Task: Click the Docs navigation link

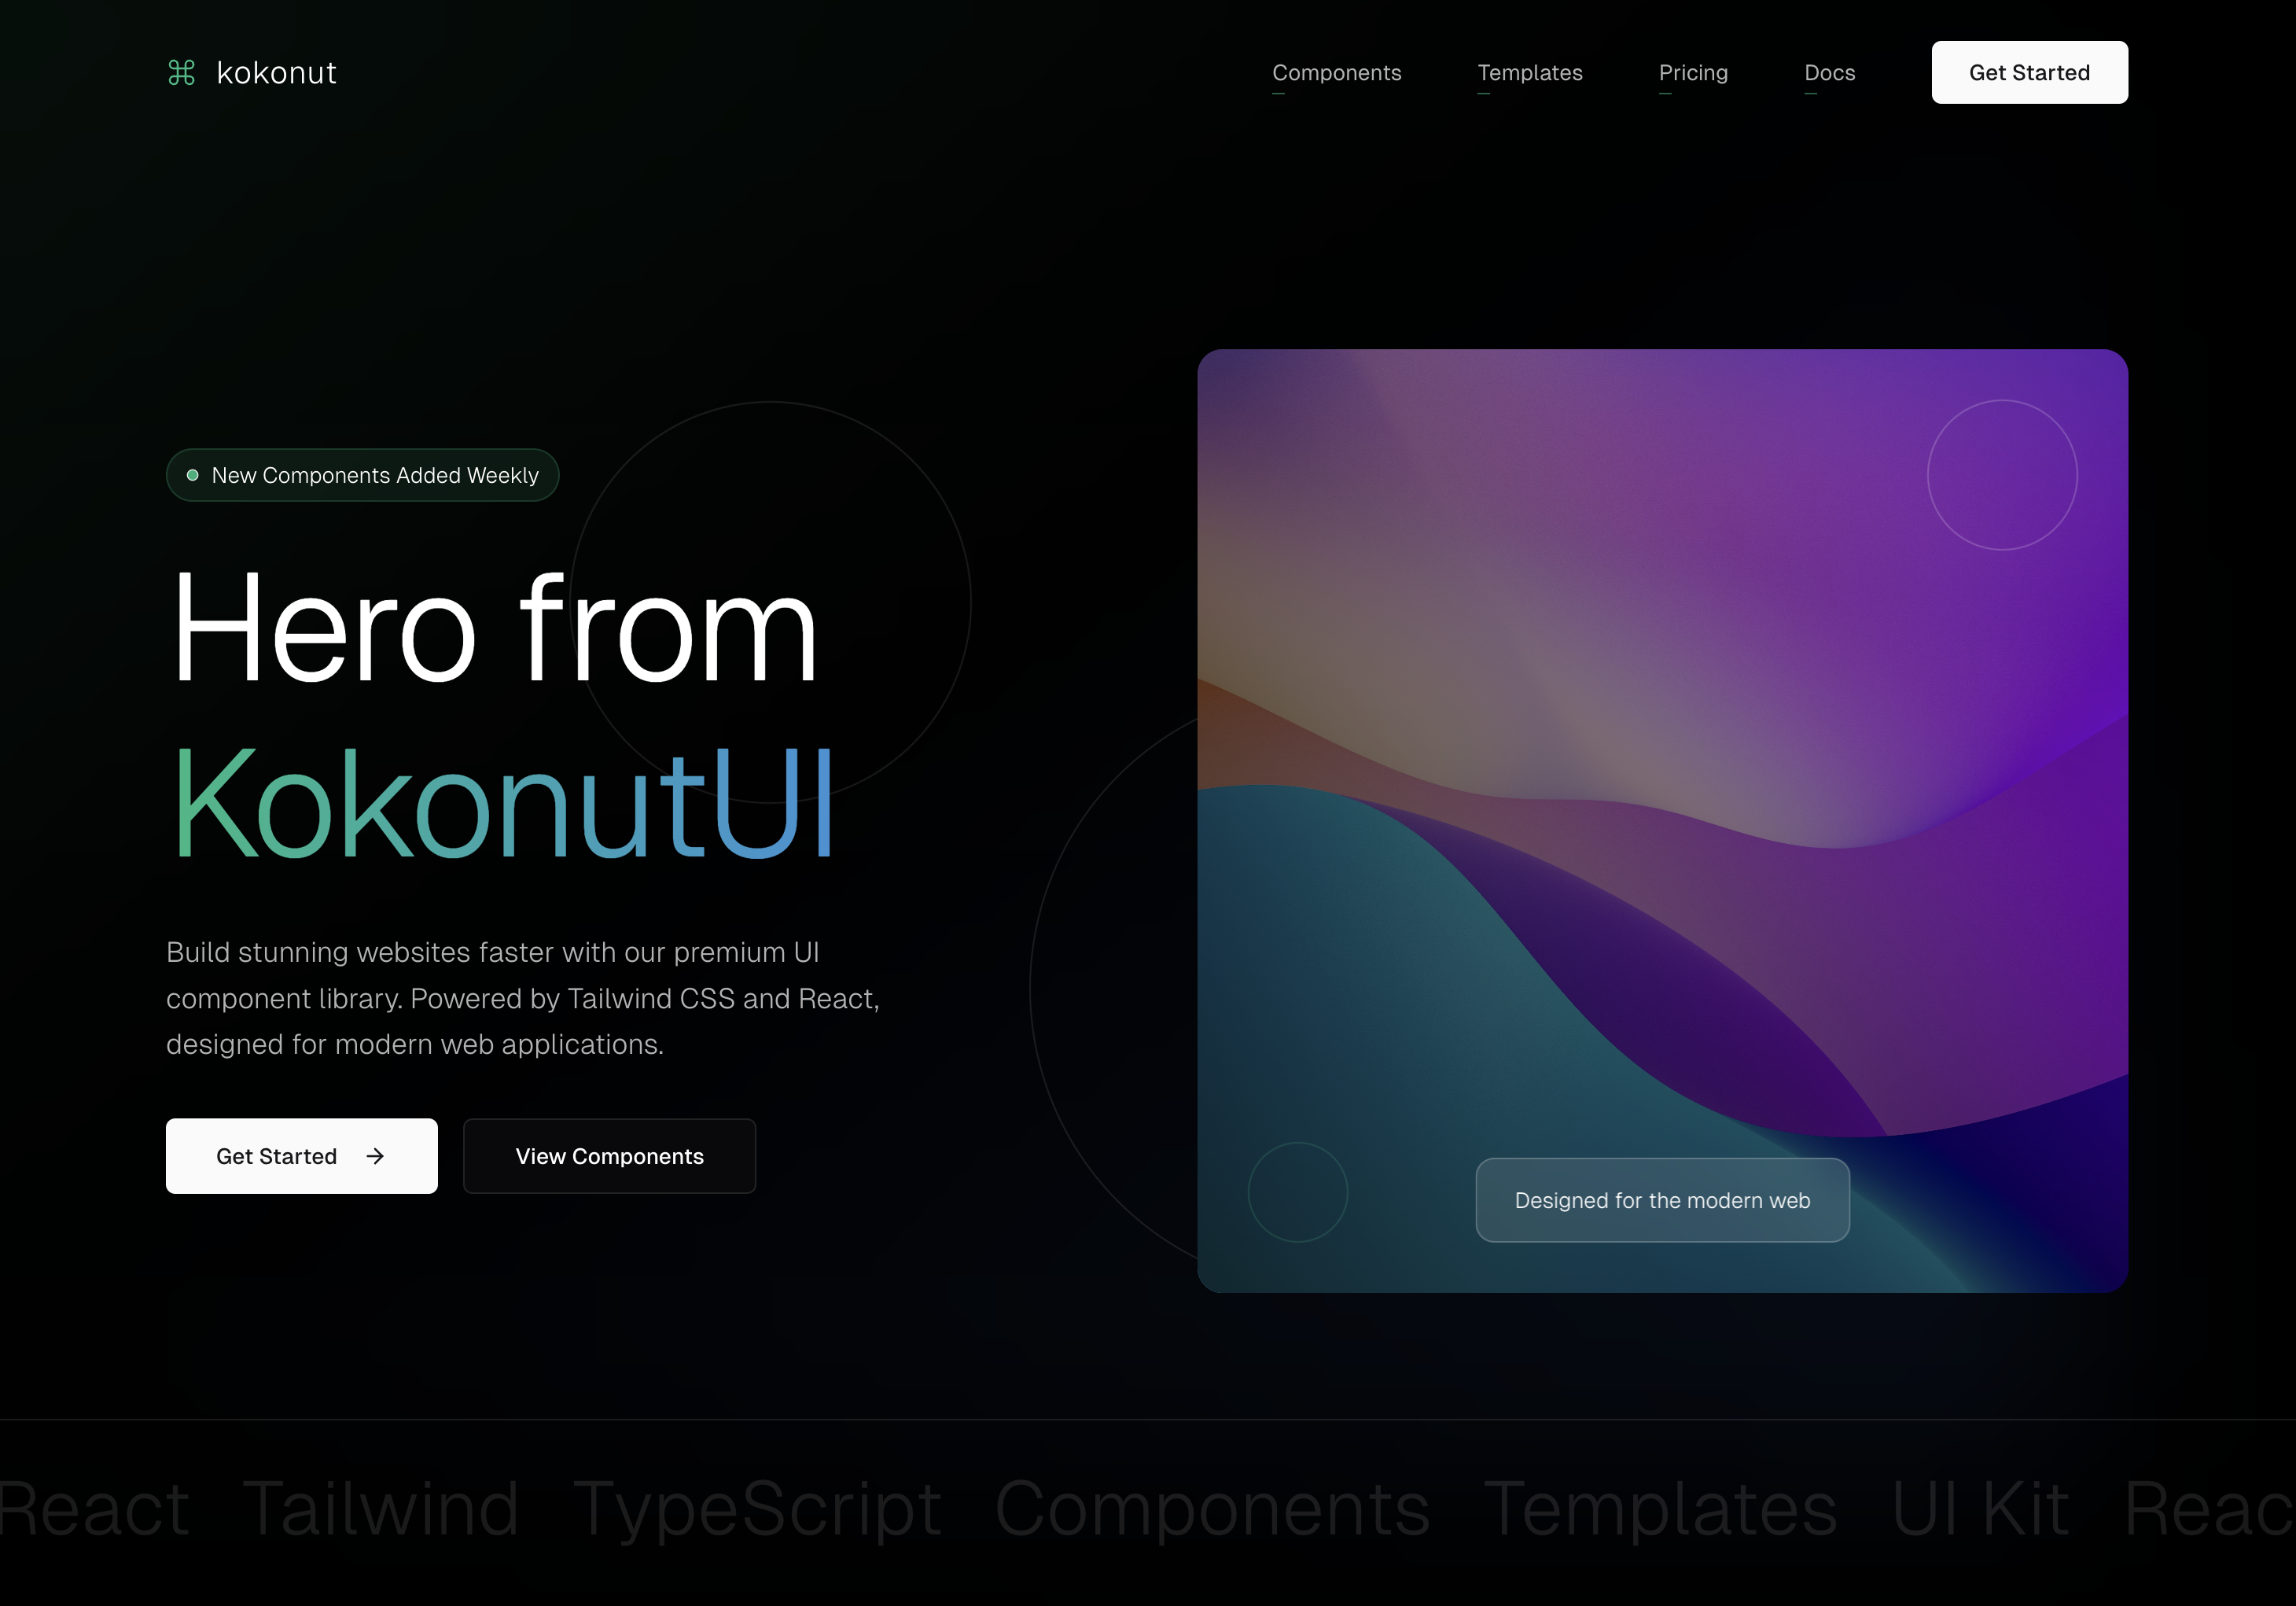Action: click(x=1831, y=72)
